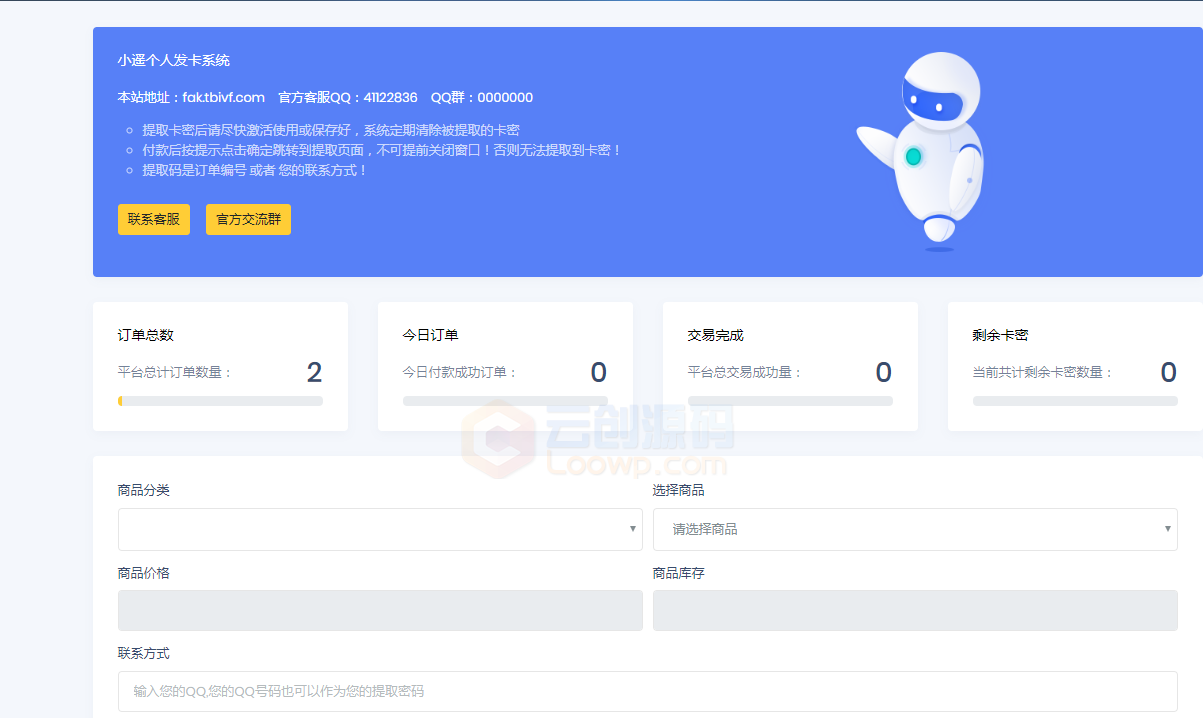Screen dimensions: 1203x718
Task: Open the 官方交流群 button
Action: click(248, 220)
